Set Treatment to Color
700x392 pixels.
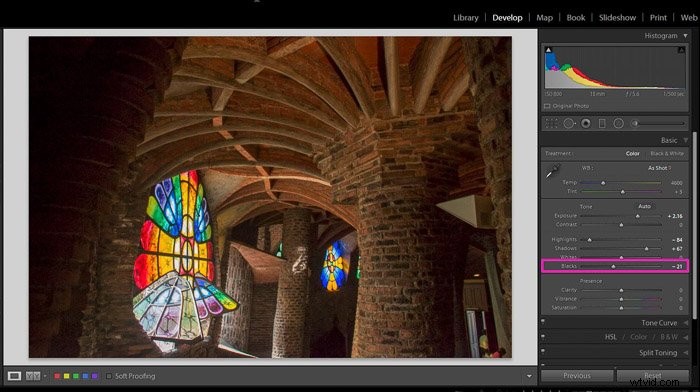(x=632, y=154)
